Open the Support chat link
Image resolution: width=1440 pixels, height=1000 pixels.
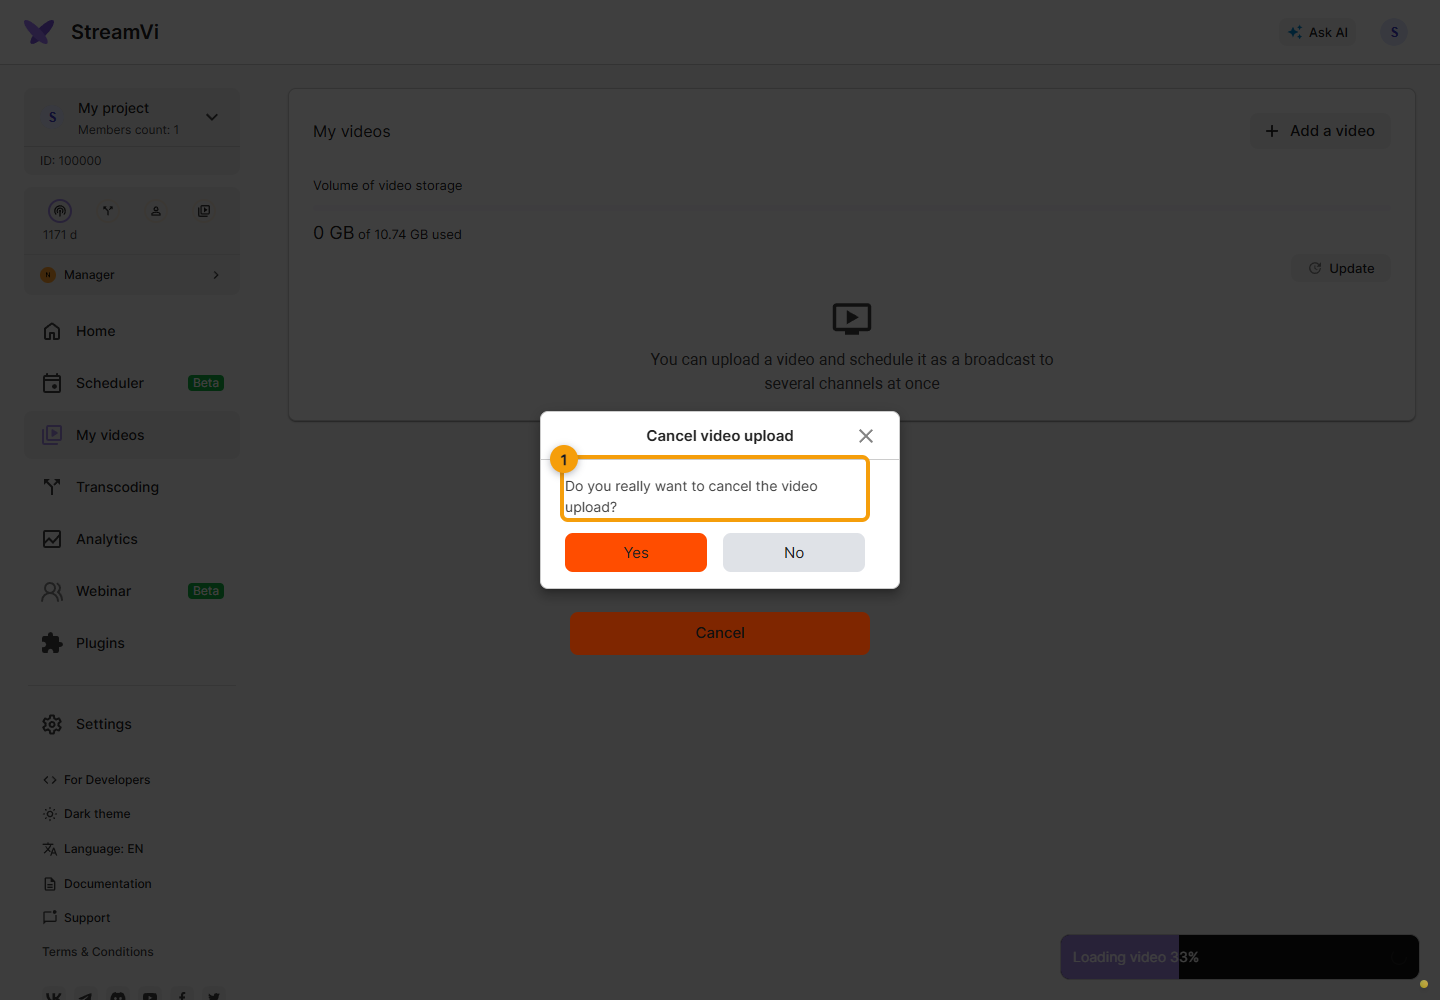tap(77, 918)
